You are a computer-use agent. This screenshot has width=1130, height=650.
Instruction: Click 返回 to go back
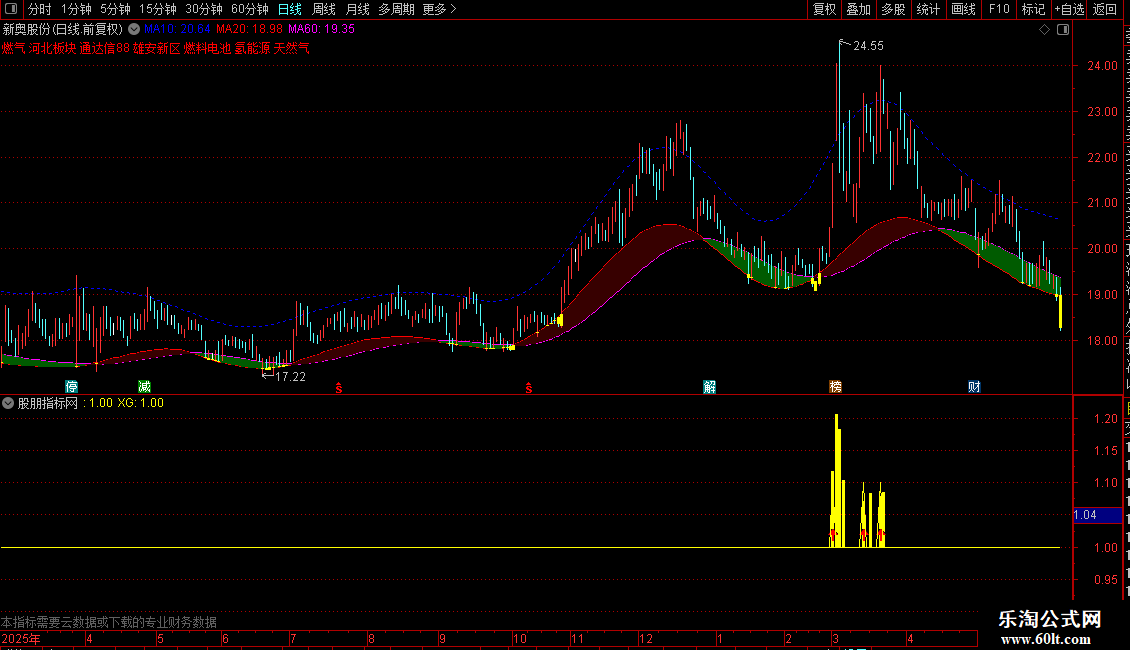pos(1105,9)
